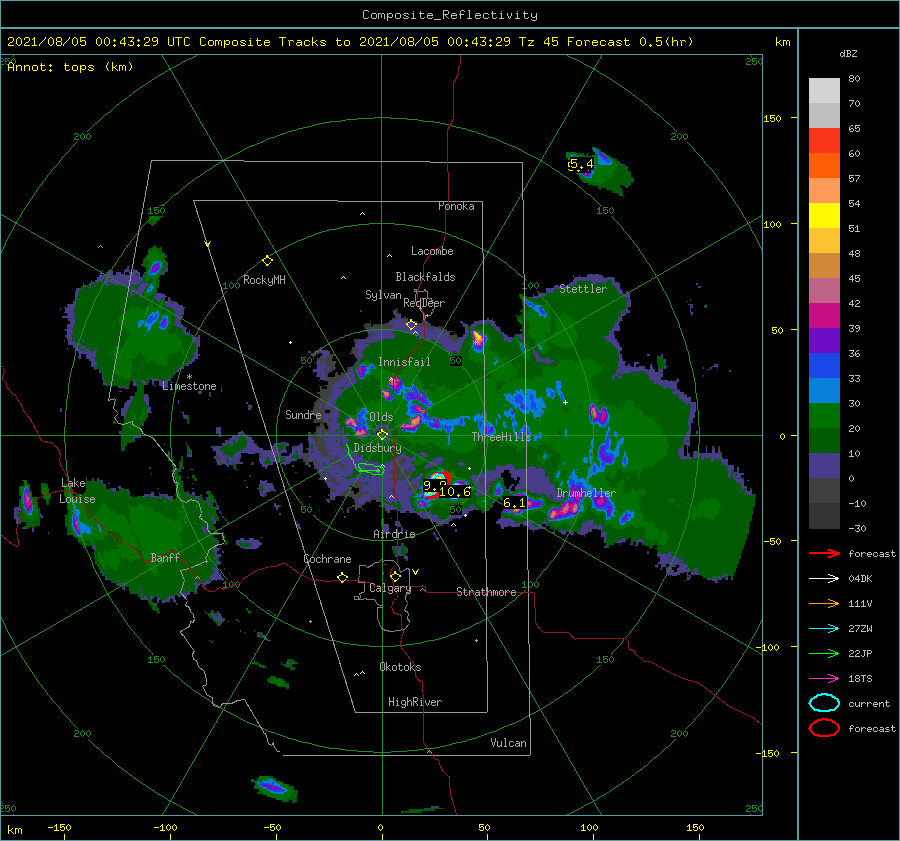Click the Strathmore city label
This screenshot has height=841, width=900.
(x=486, y=592)
